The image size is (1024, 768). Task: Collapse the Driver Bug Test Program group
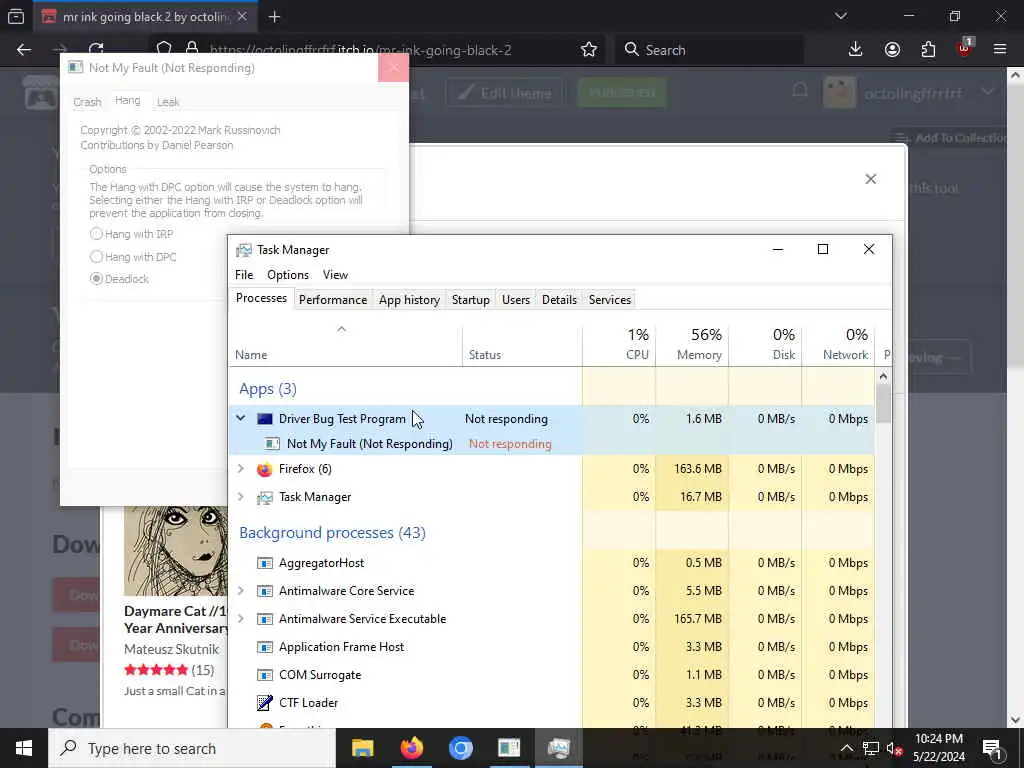tap(241, 418)
